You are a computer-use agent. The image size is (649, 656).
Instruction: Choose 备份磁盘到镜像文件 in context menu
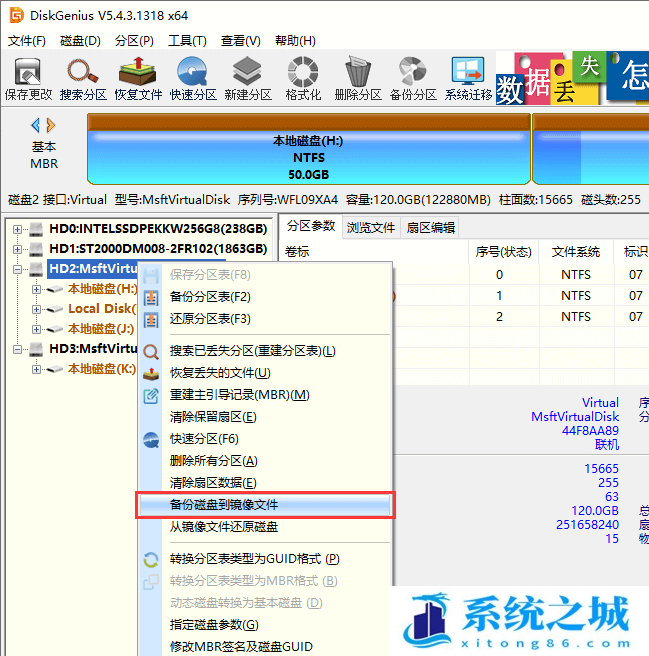(265, 505)
